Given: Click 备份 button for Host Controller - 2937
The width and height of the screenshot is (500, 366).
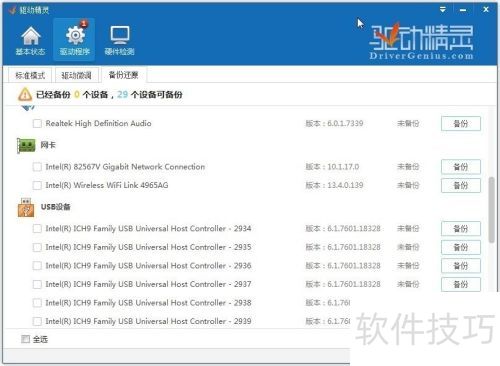Looking at the screenshot, I should click(x=461, y=284).
